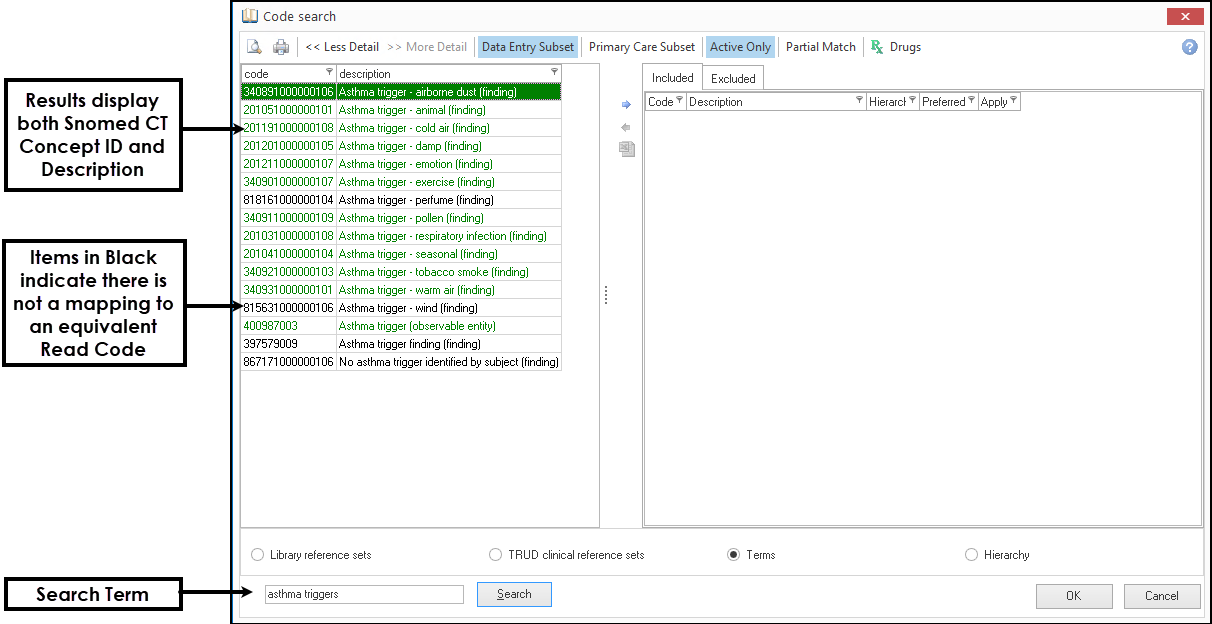This screenshot has width=1212, height=624.
Task: Click the Drugs Rx icon
Action: tap(877, 47)
